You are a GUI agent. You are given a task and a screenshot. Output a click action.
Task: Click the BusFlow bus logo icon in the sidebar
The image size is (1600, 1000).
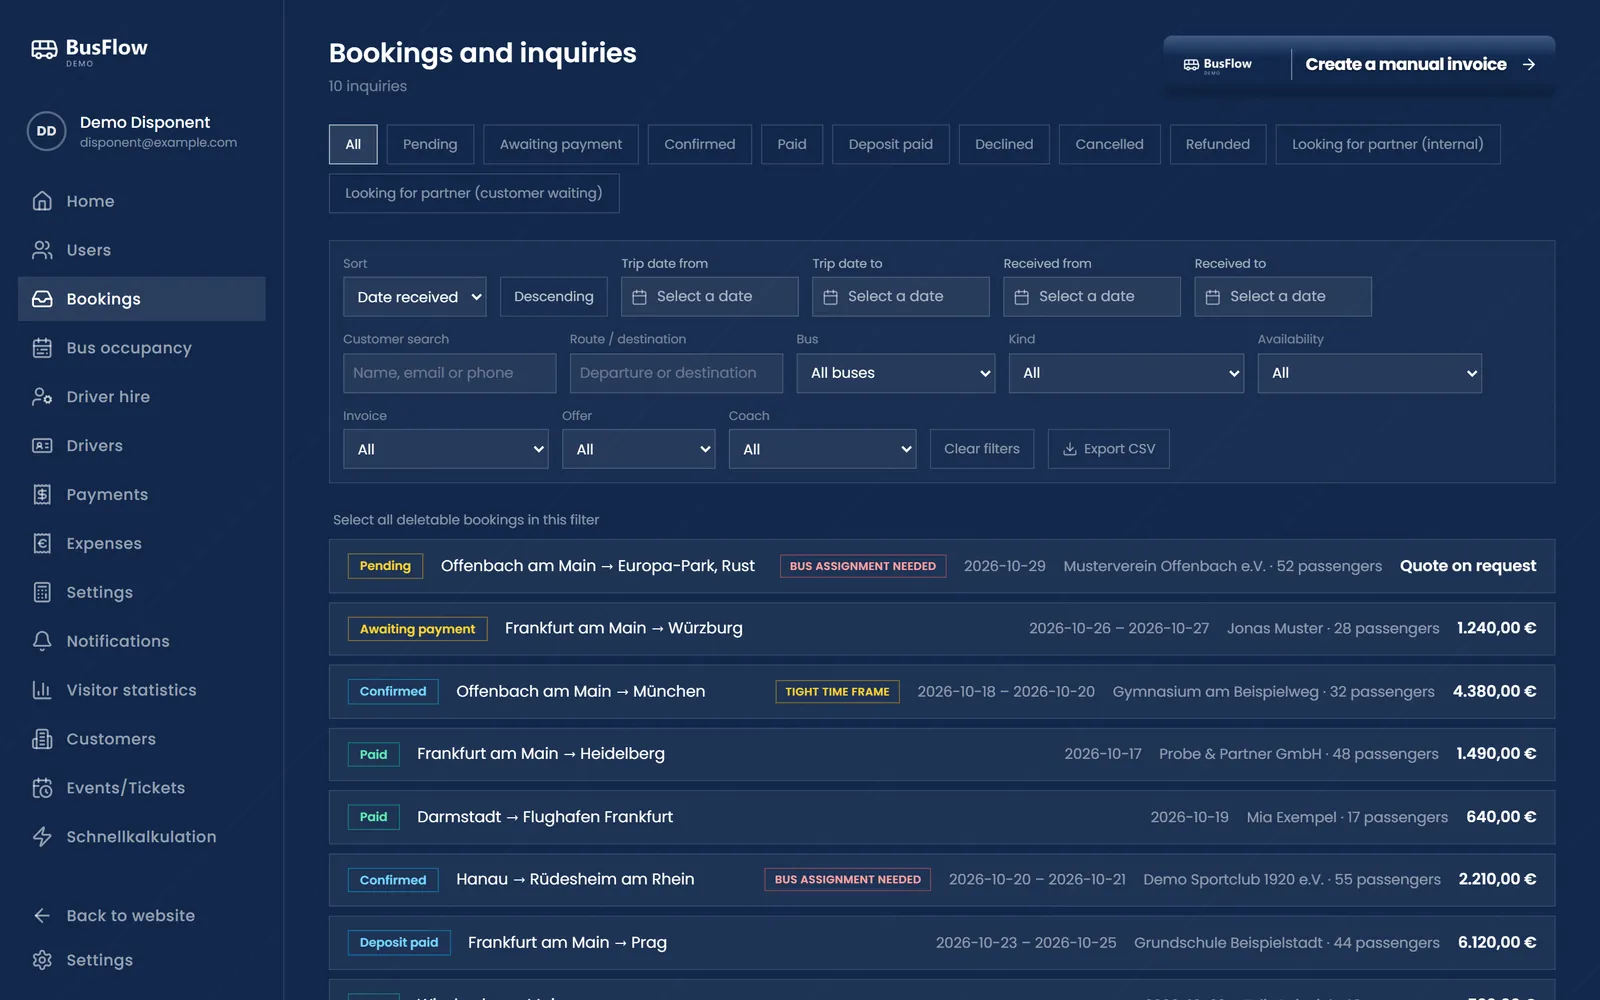[x=44, y=49]
